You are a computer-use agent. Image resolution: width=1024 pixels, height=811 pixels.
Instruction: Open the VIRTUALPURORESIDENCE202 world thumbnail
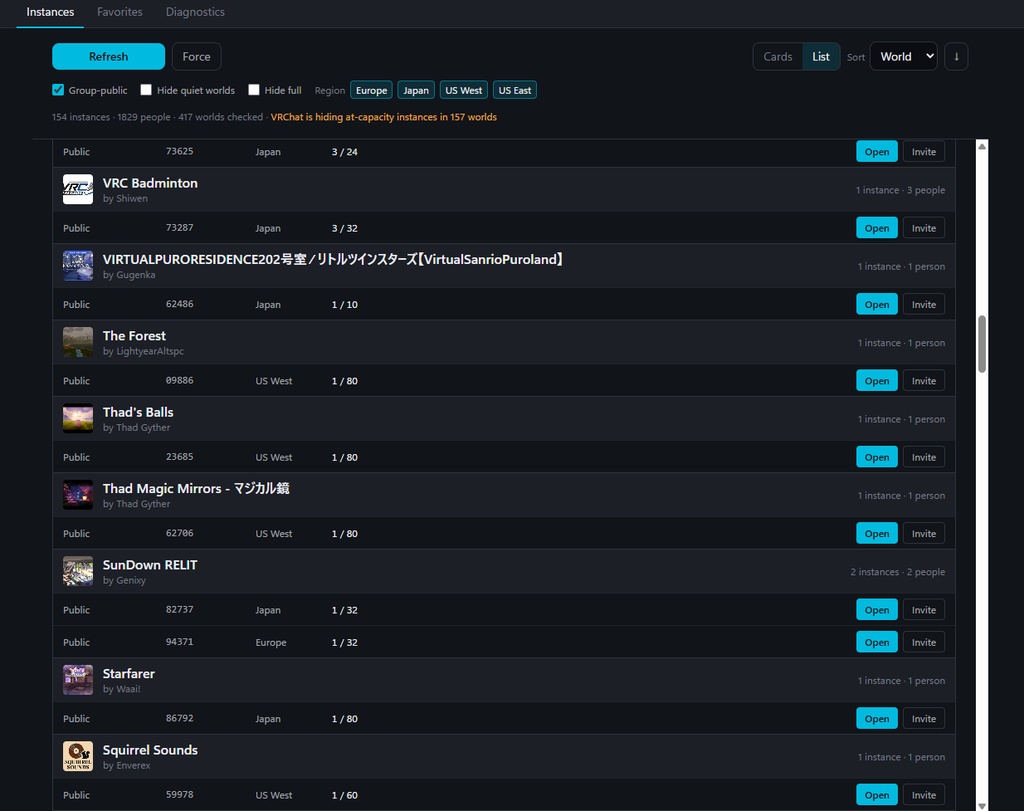pyautogui.click(x=78, y=266)
